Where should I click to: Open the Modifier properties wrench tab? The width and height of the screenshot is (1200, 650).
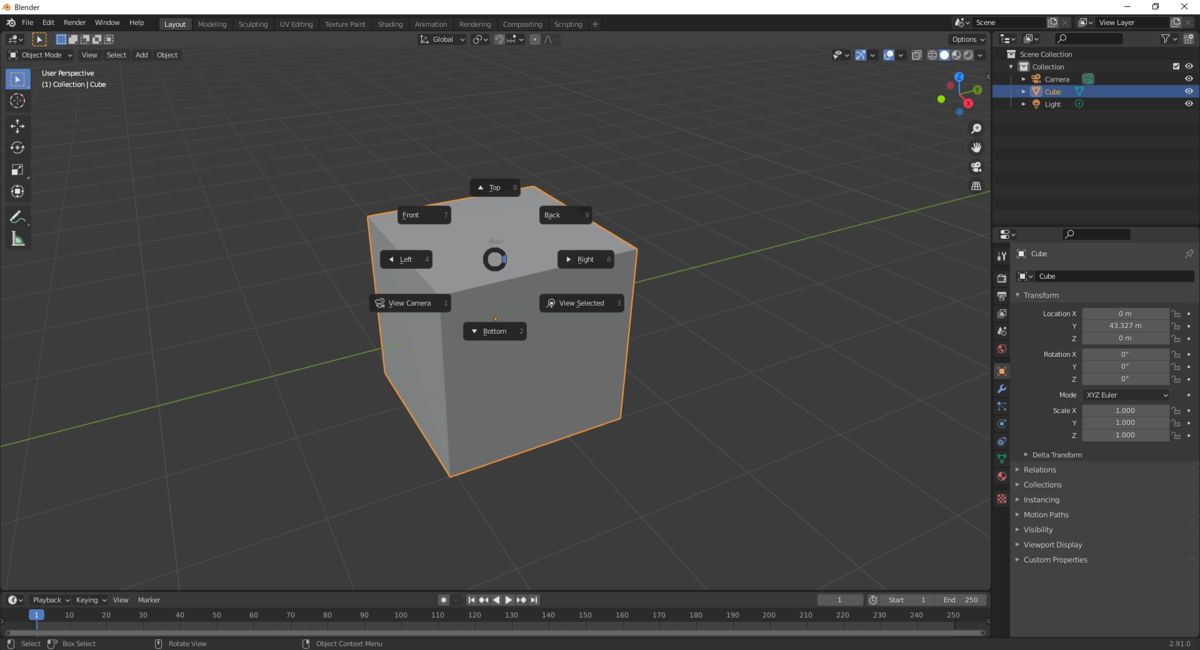tap(1002, 389)
